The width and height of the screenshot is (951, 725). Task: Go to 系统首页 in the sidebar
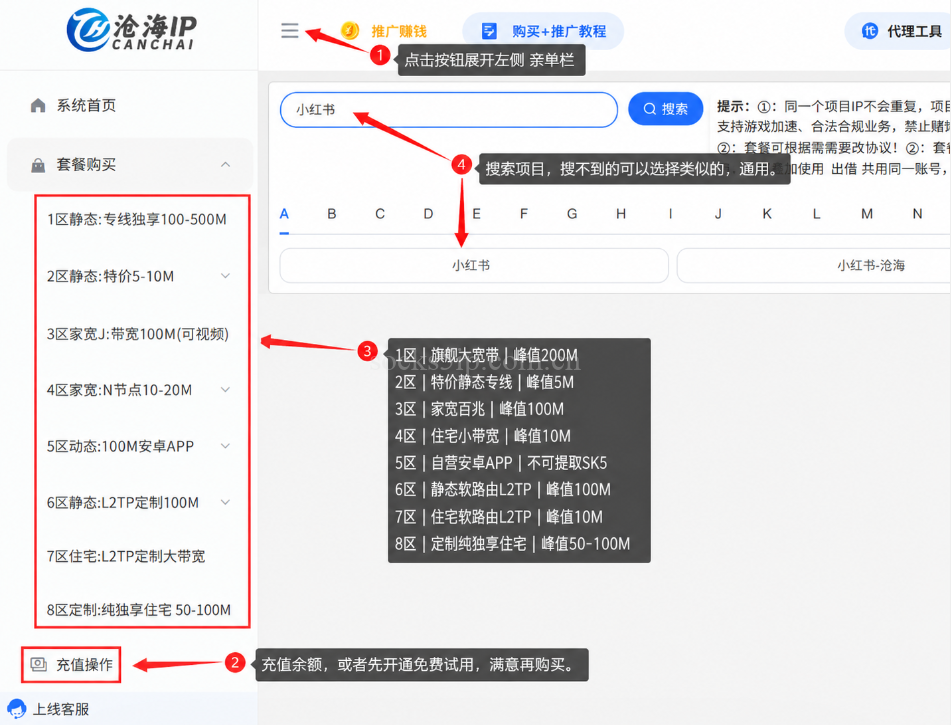[x=86, y=106]
